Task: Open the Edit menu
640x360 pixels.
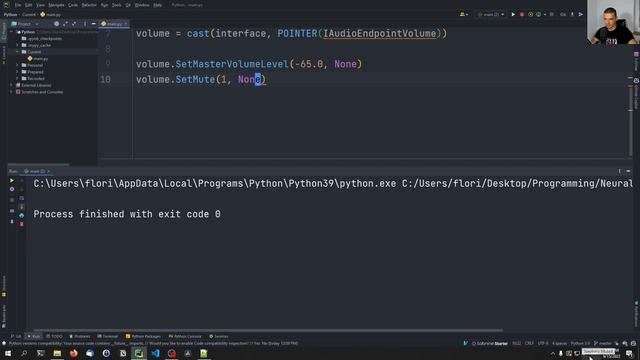Action: tap(29, 5)
